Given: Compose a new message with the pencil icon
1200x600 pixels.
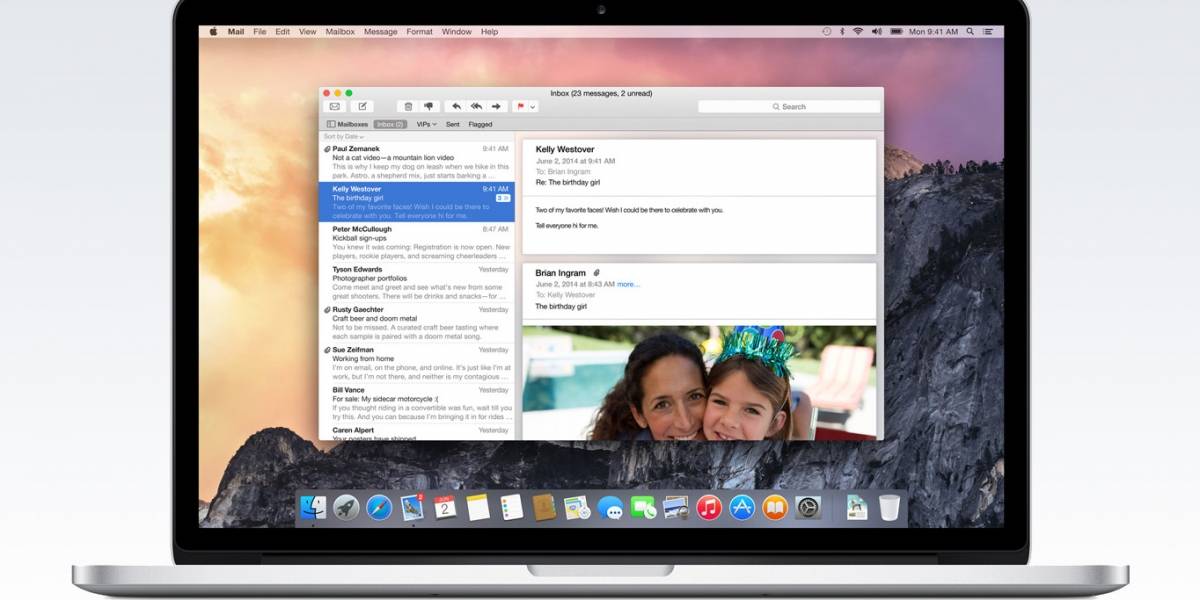Looking at the screenshot, I should pyautogui.click(x=362, y=106).
